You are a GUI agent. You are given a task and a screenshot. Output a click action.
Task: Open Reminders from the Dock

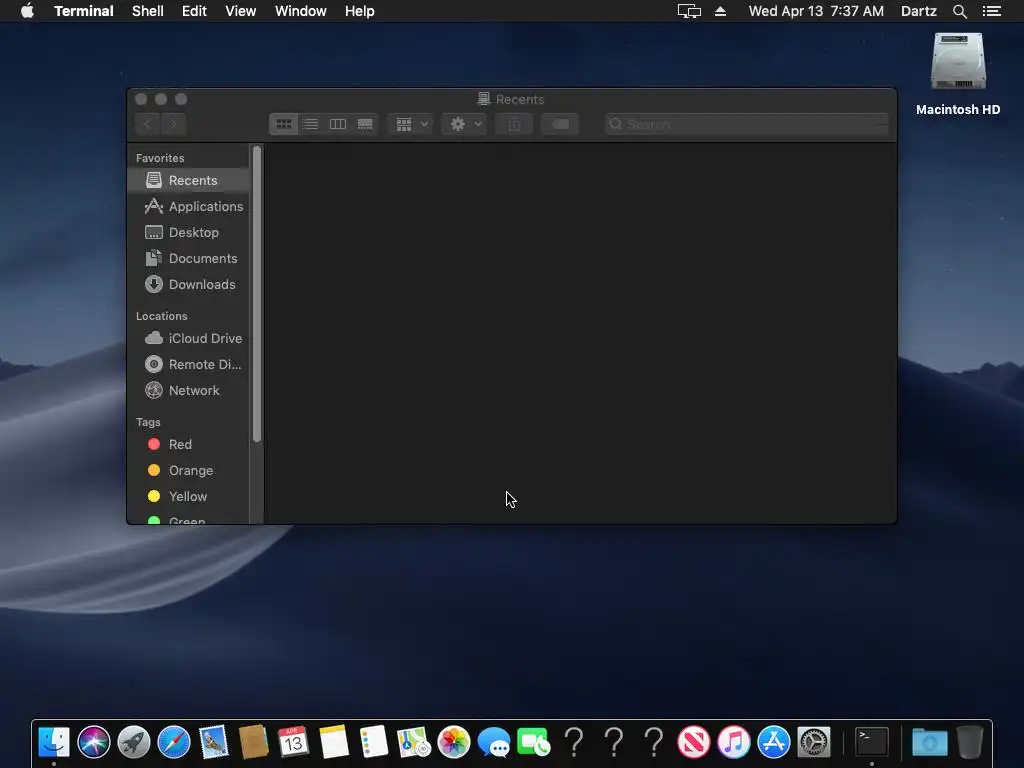(374, 742)
